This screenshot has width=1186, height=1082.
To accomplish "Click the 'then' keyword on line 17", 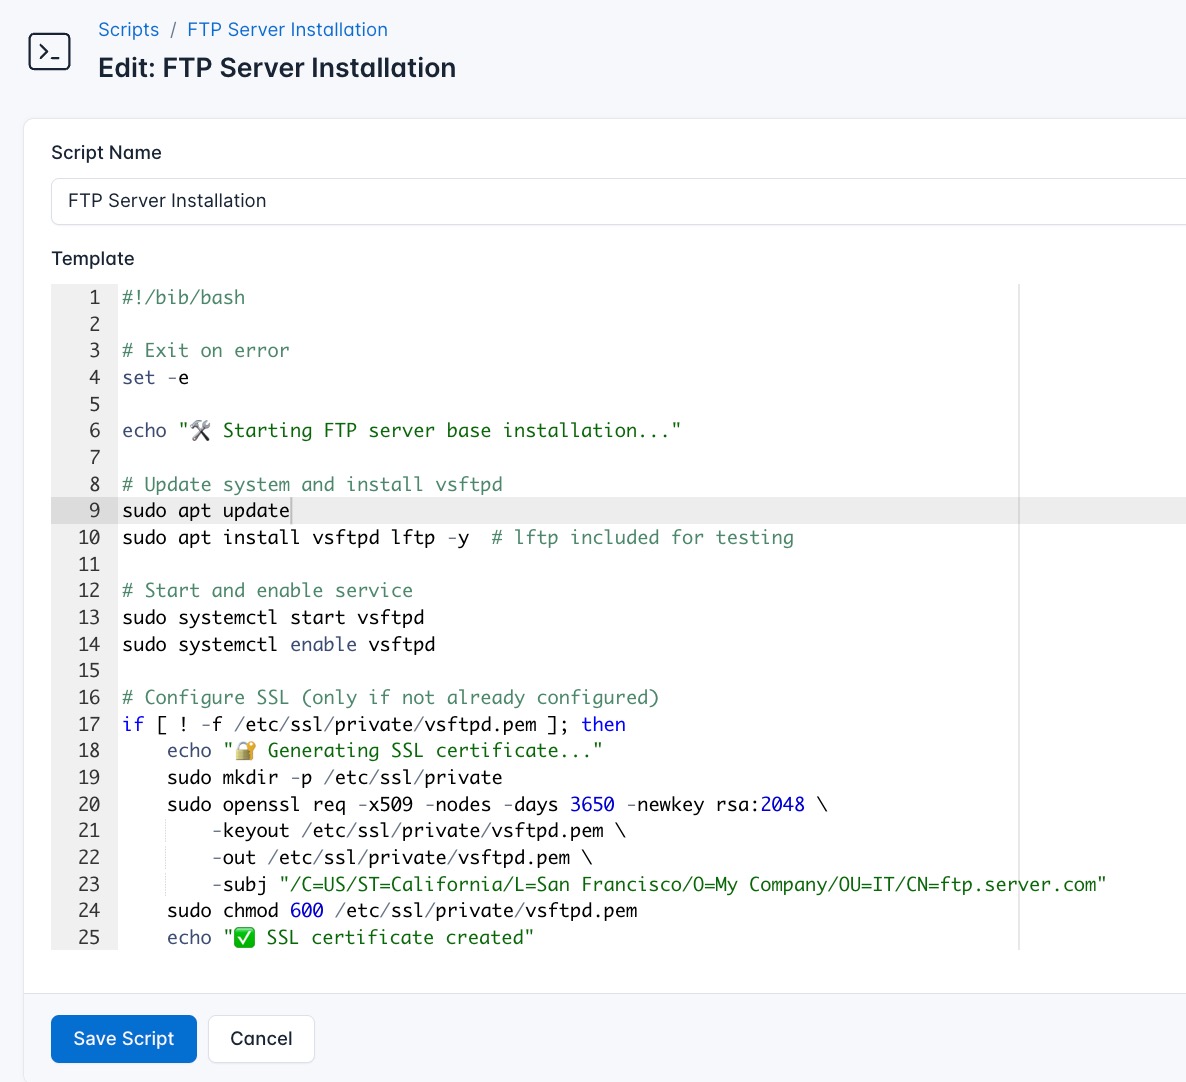I will (604, 724).
